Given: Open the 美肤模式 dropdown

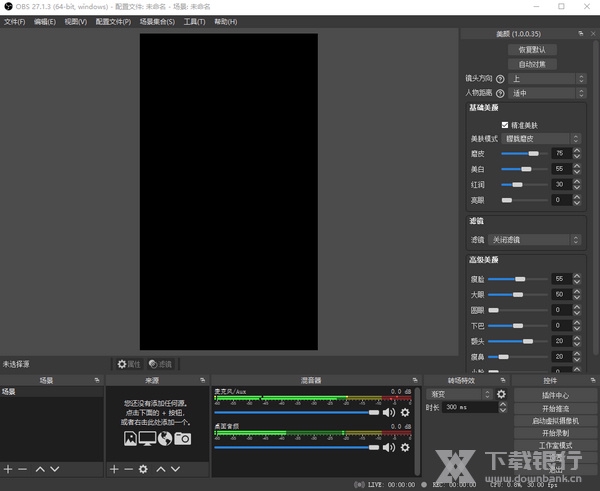Looking at the screenshot, I should 542,138.
